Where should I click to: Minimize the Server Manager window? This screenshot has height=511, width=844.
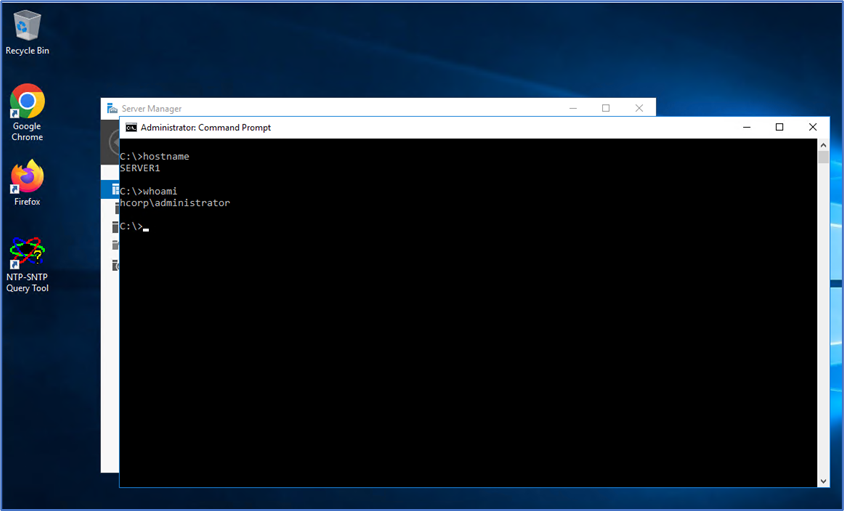(x=573, y=108)
